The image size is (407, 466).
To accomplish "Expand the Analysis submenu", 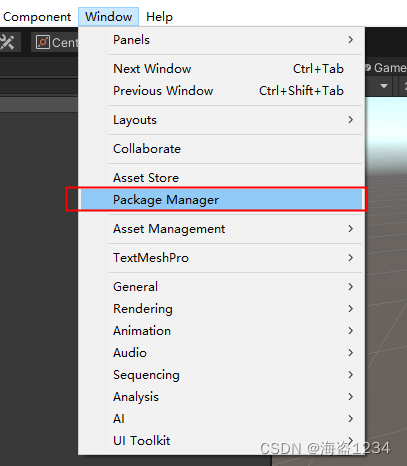I will 221,397.
